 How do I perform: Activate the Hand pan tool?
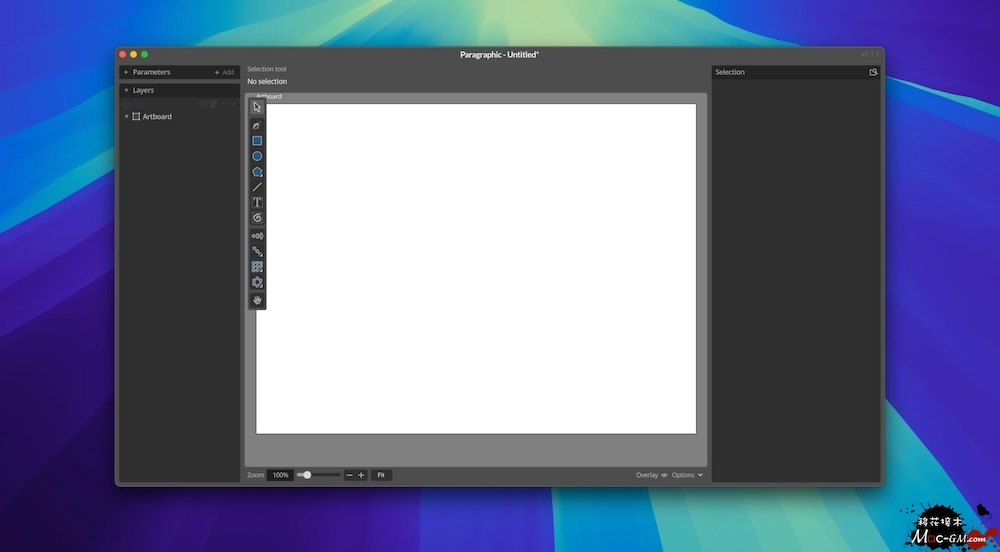[257, 300]
